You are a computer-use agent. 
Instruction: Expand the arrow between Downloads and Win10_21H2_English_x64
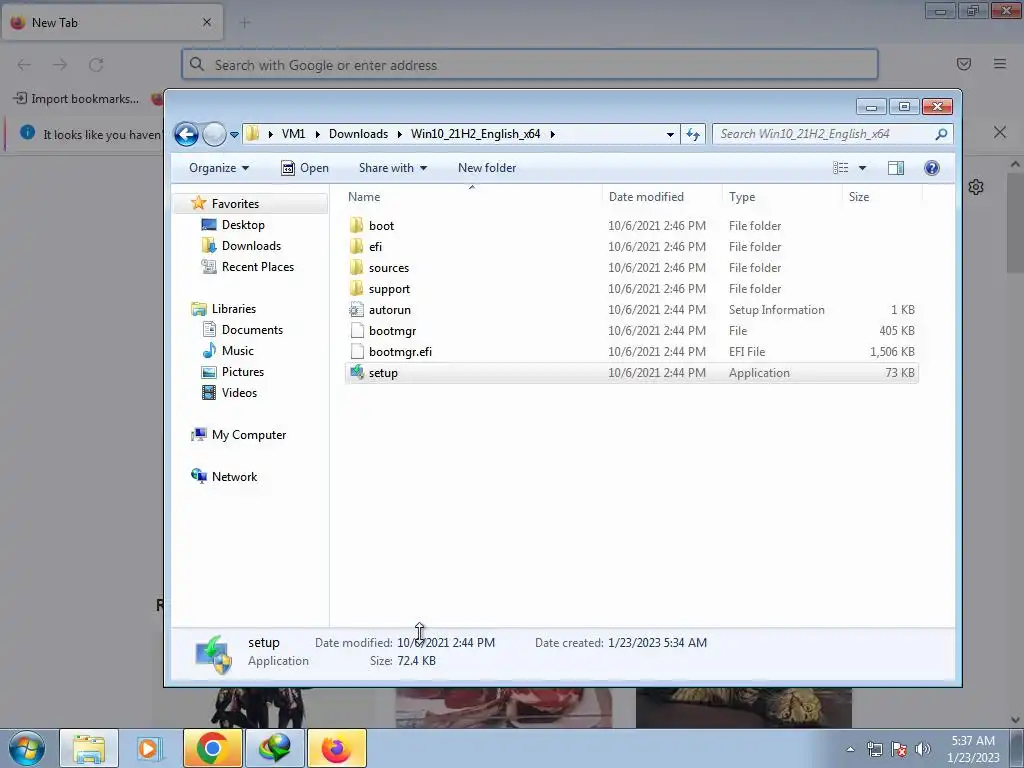pyautogui.click(x=399, y=135)
